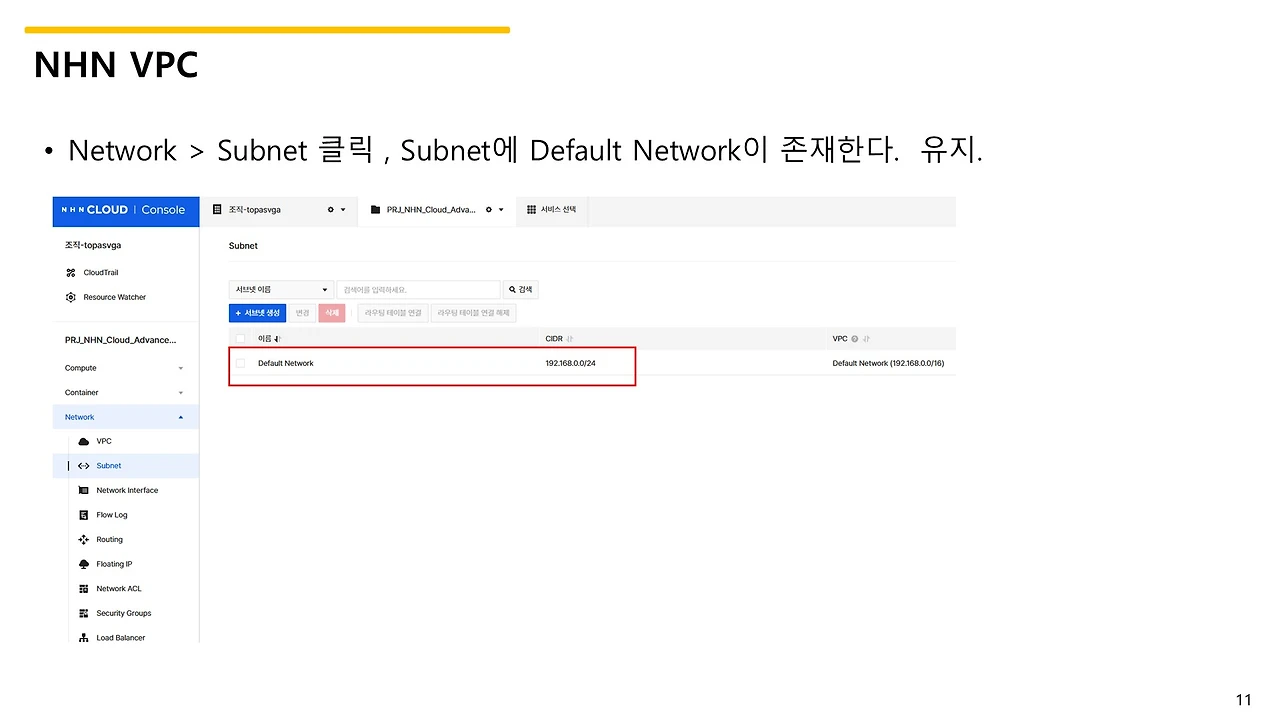Open the 서비스 선택 service menu
Screen dimensions: 1280x720
552,210
